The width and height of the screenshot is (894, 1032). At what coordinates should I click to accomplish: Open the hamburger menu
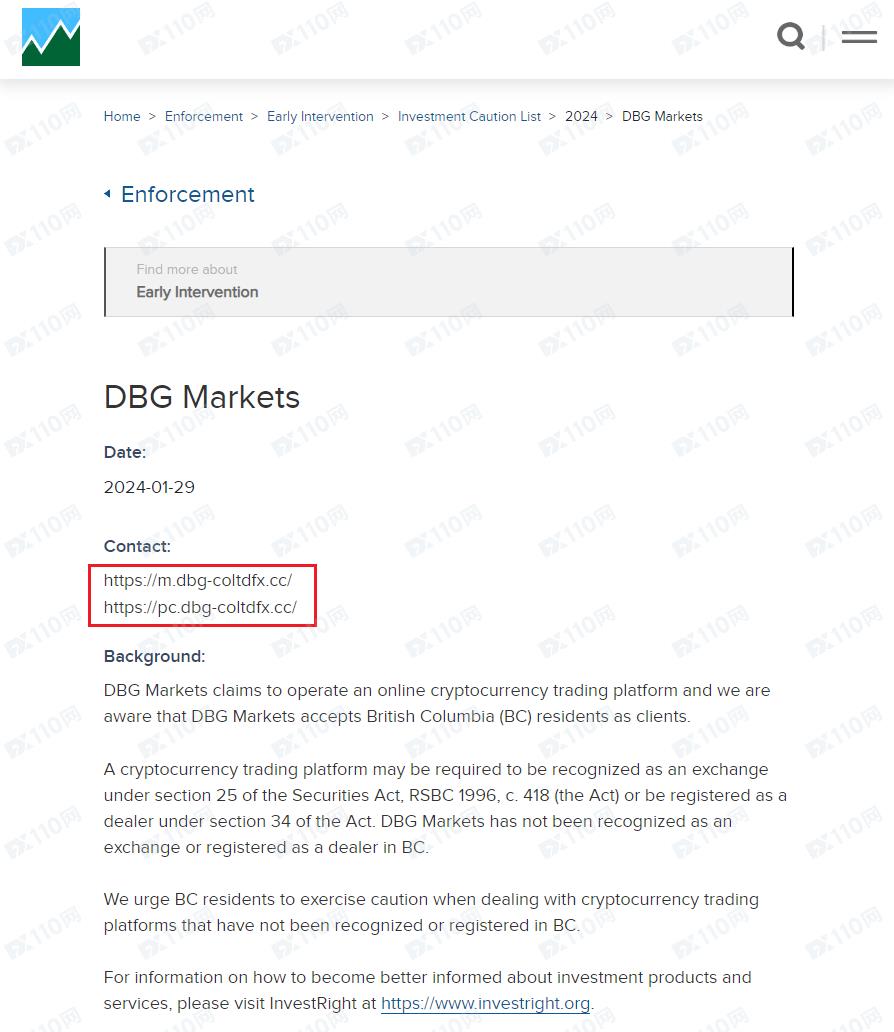(859, 37)
